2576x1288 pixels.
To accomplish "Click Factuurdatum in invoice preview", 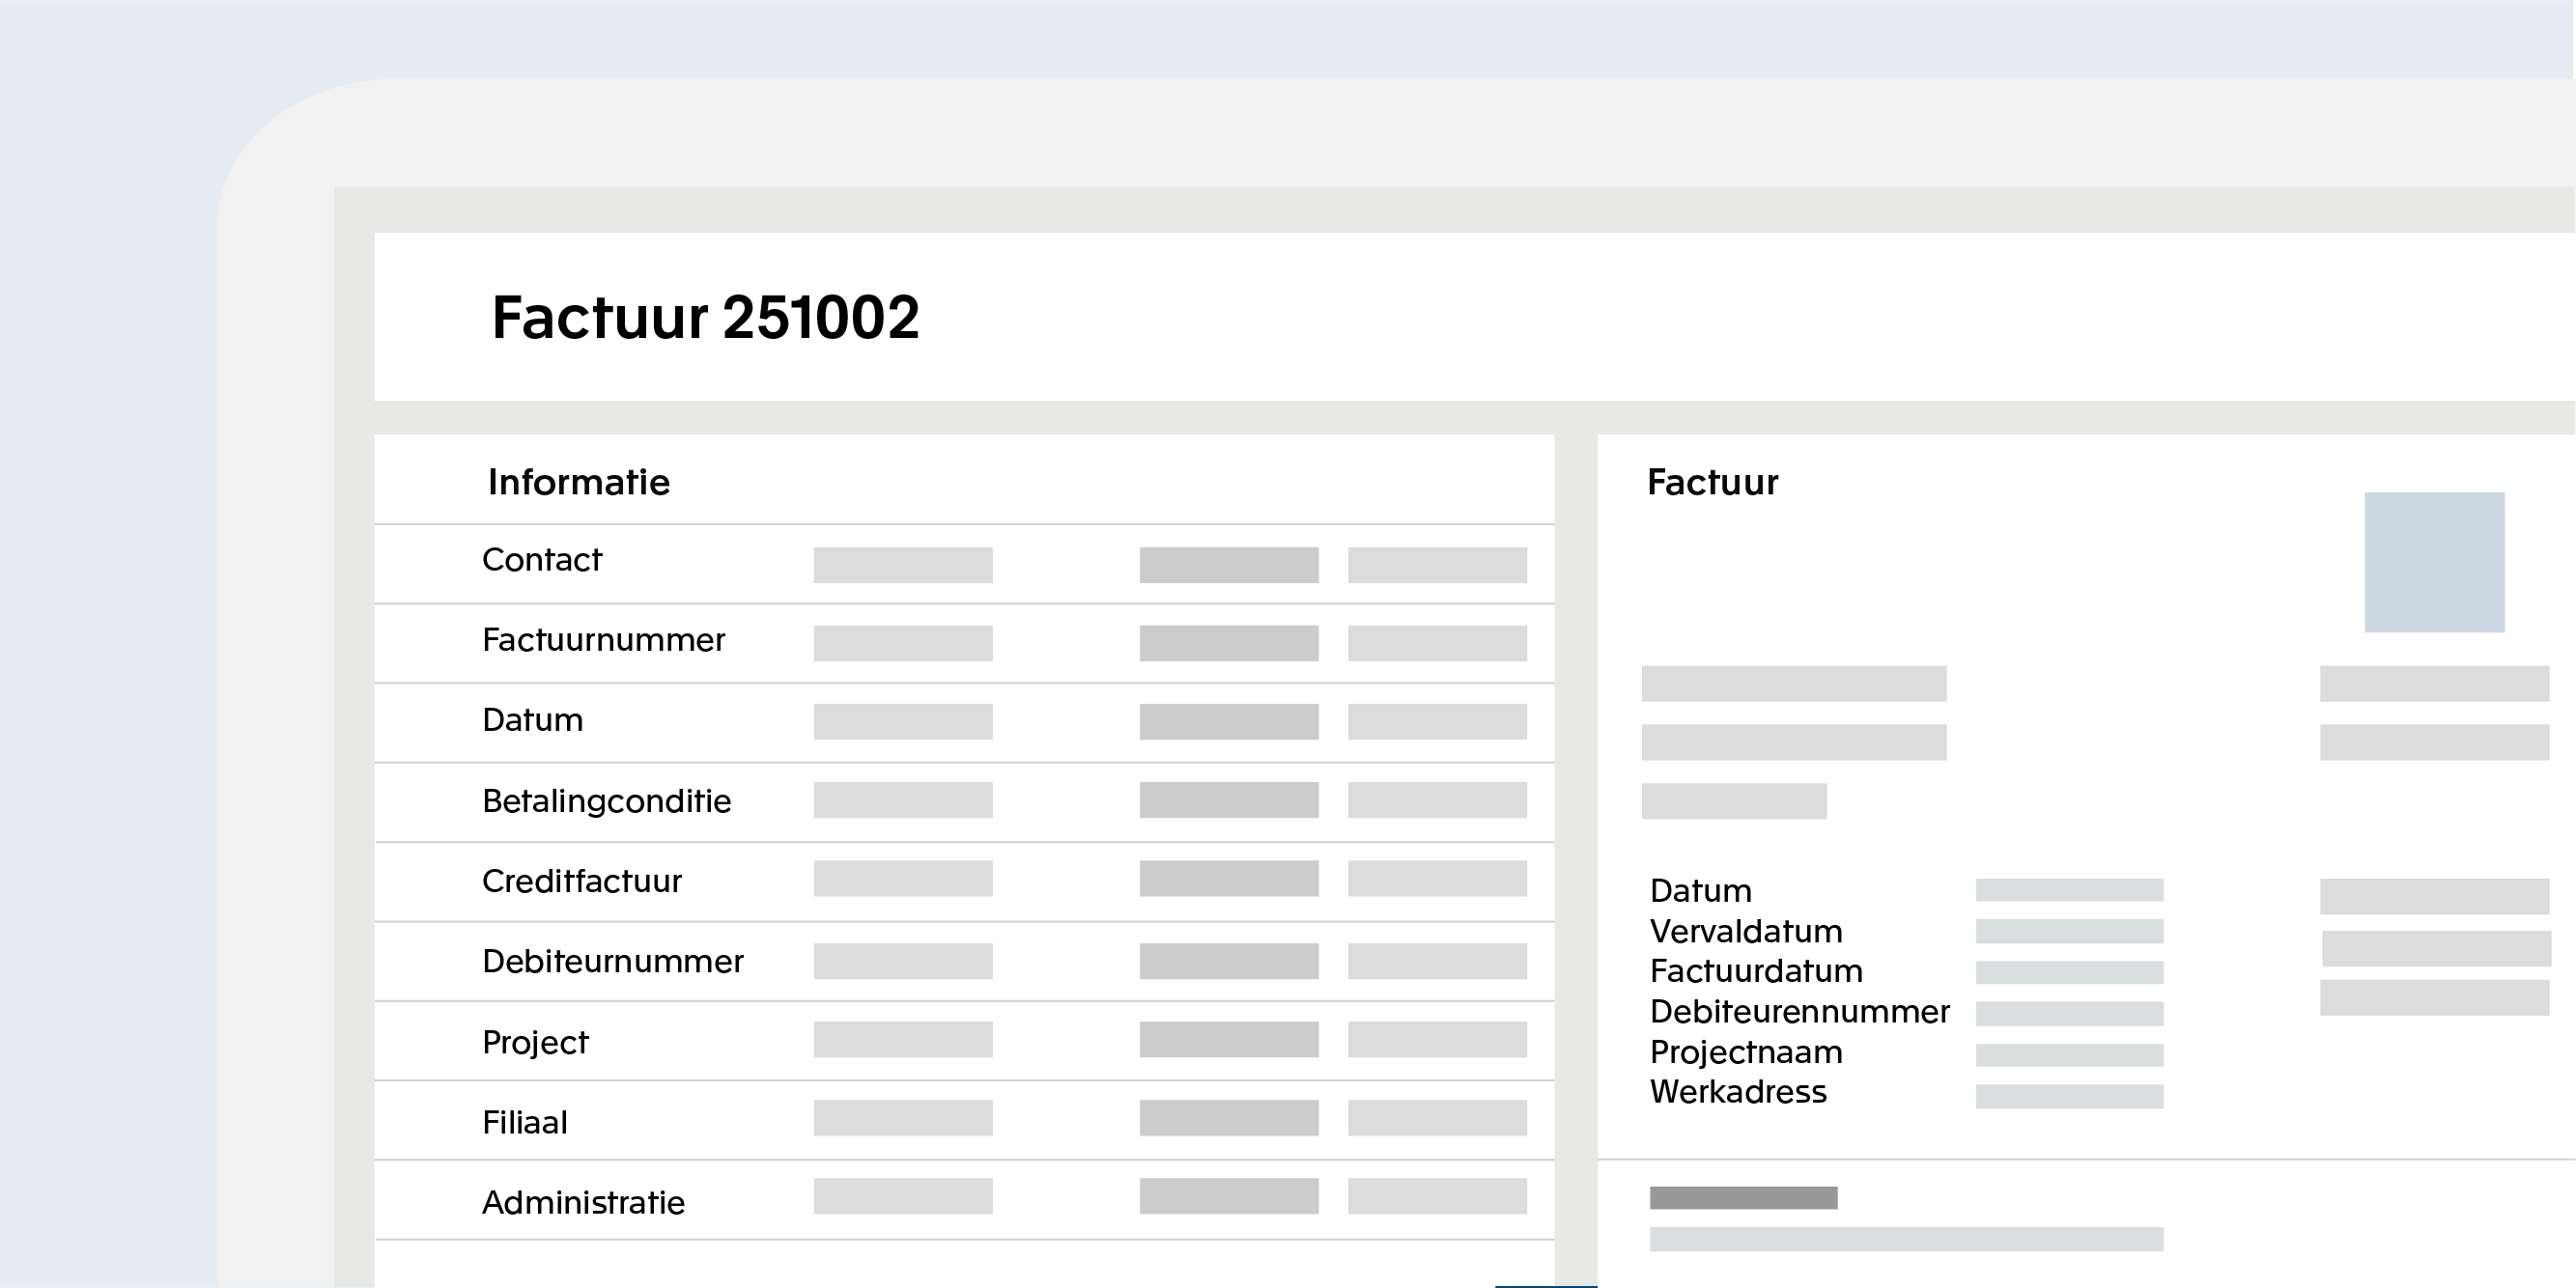I will click(1755, 971).
